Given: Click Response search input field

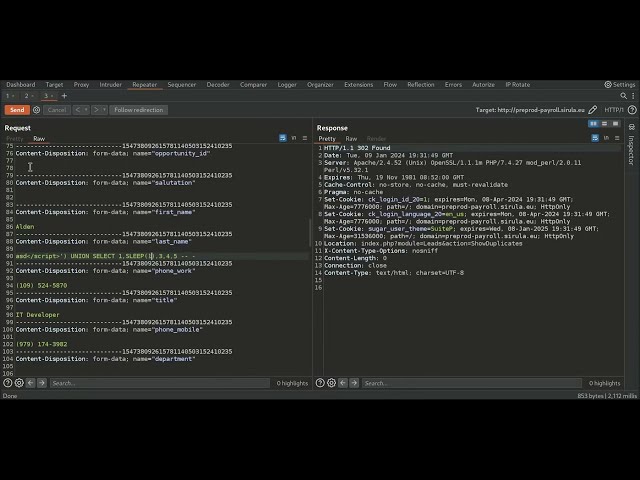Looking at the screenshot, I should (472, 383).
